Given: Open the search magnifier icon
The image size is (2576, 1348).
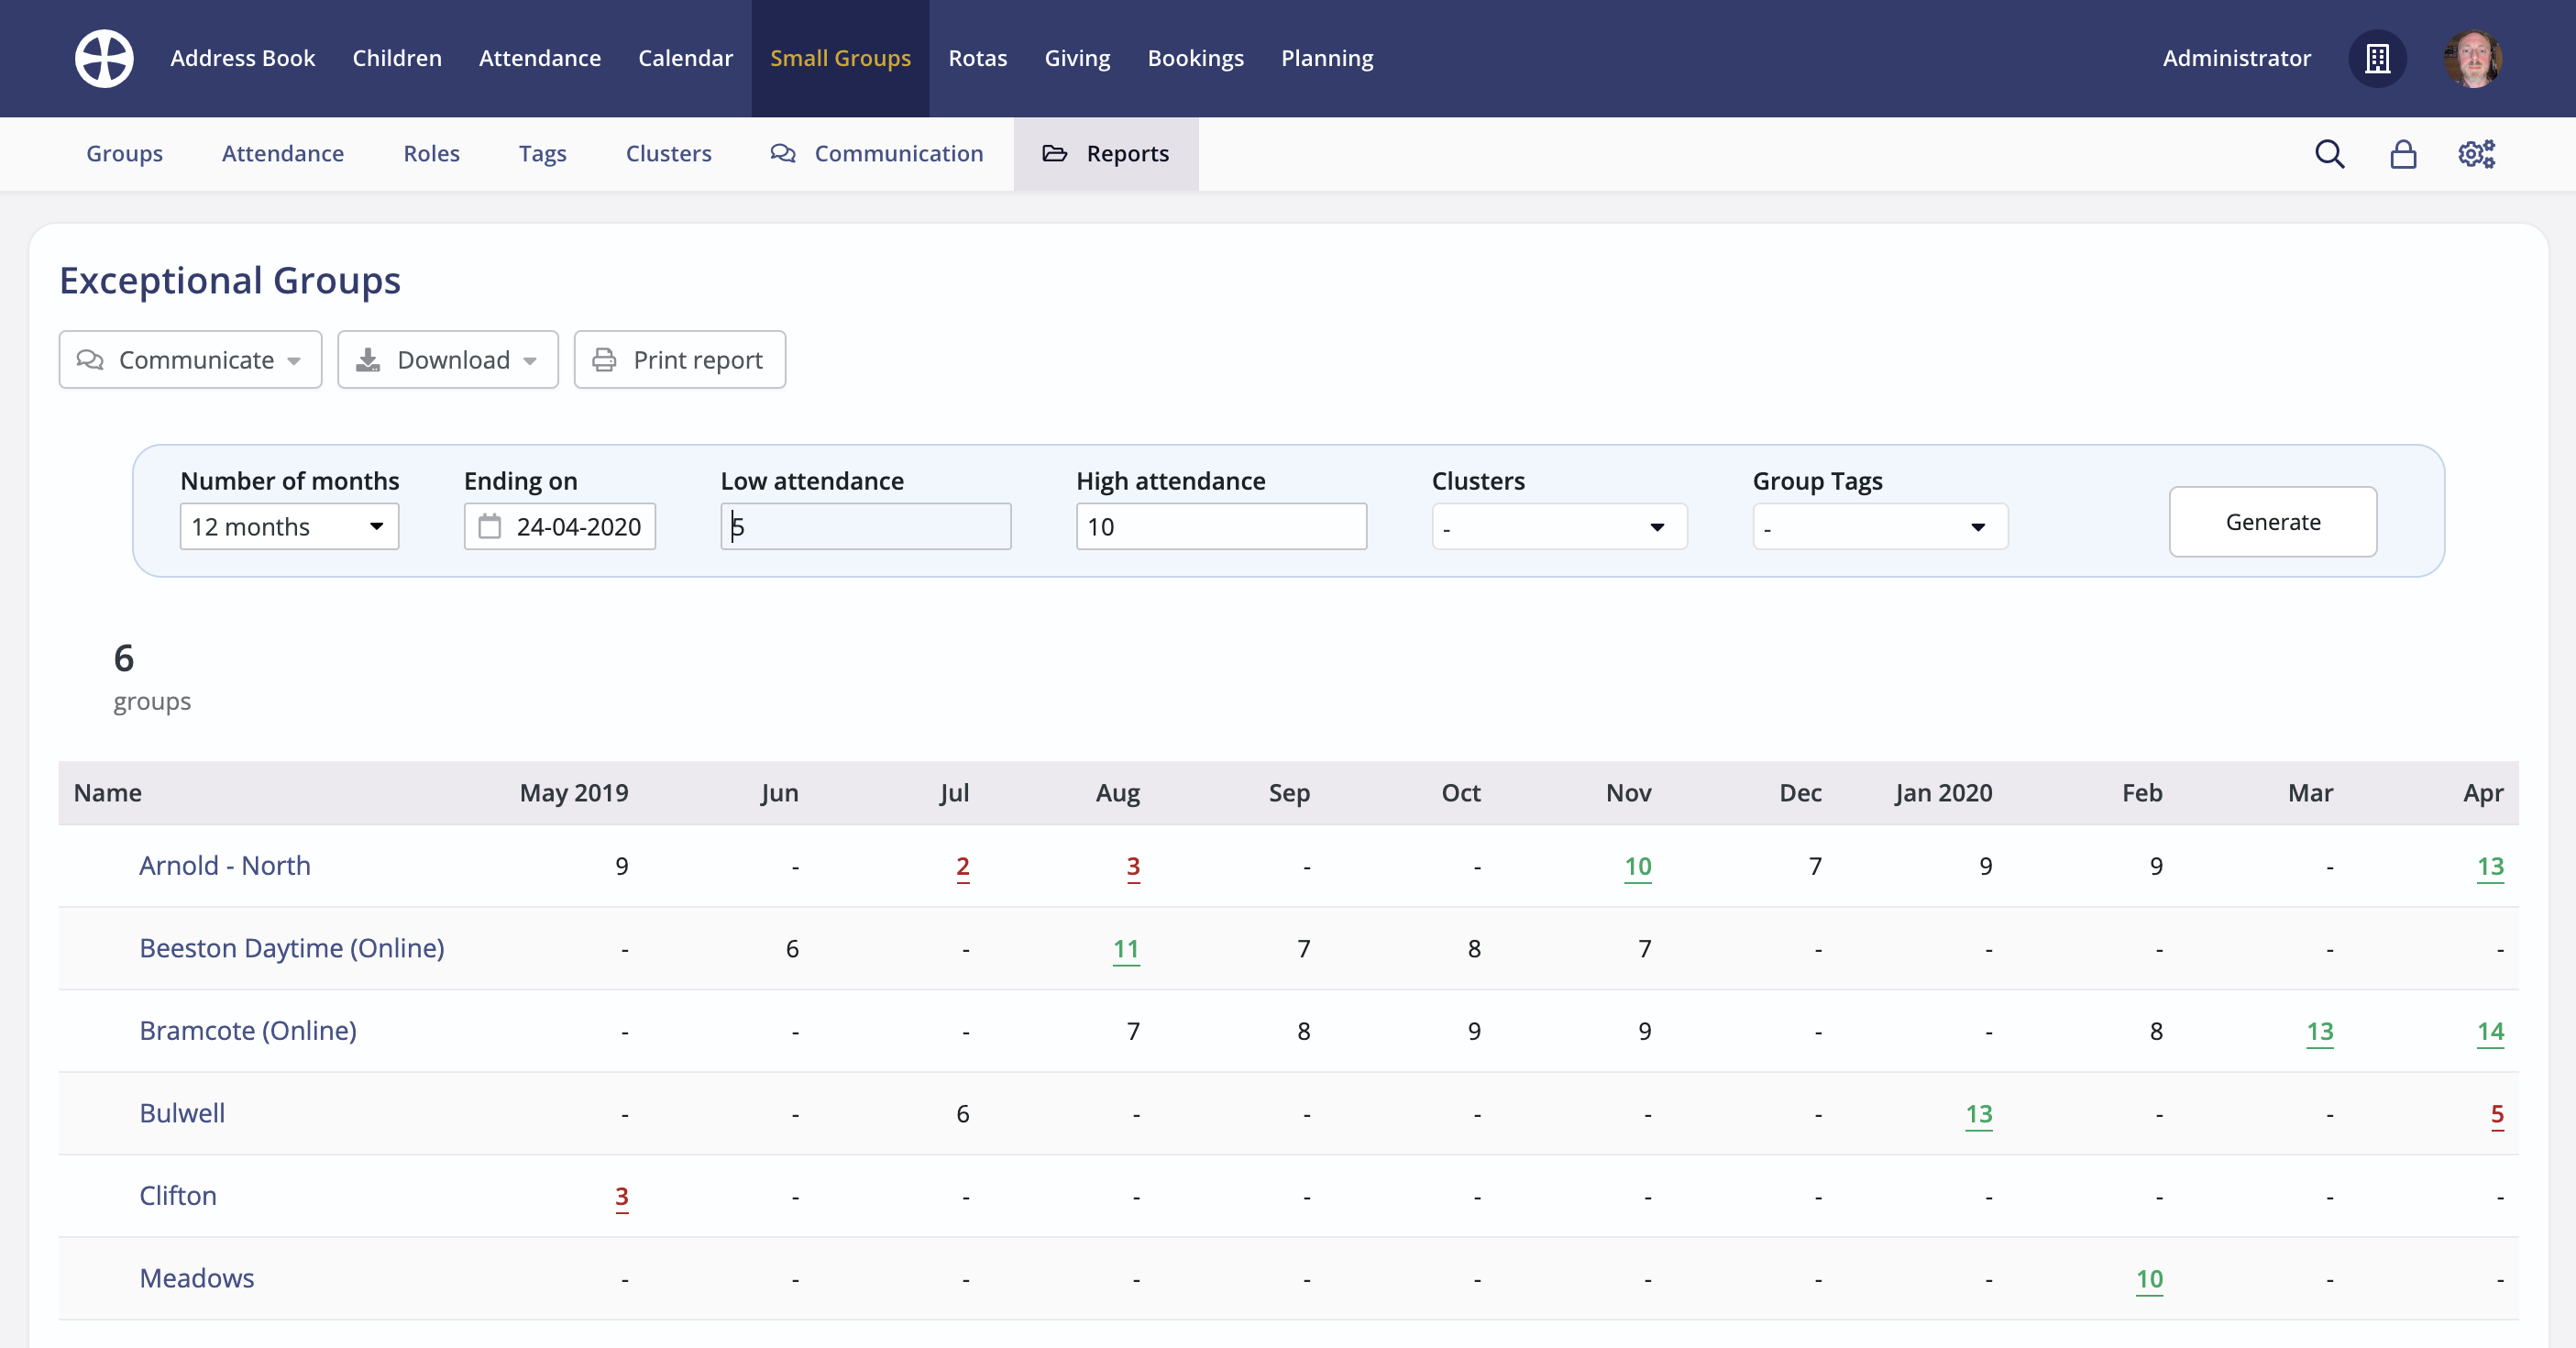Looking at the screenshot, I should [x=2329, y=154].
